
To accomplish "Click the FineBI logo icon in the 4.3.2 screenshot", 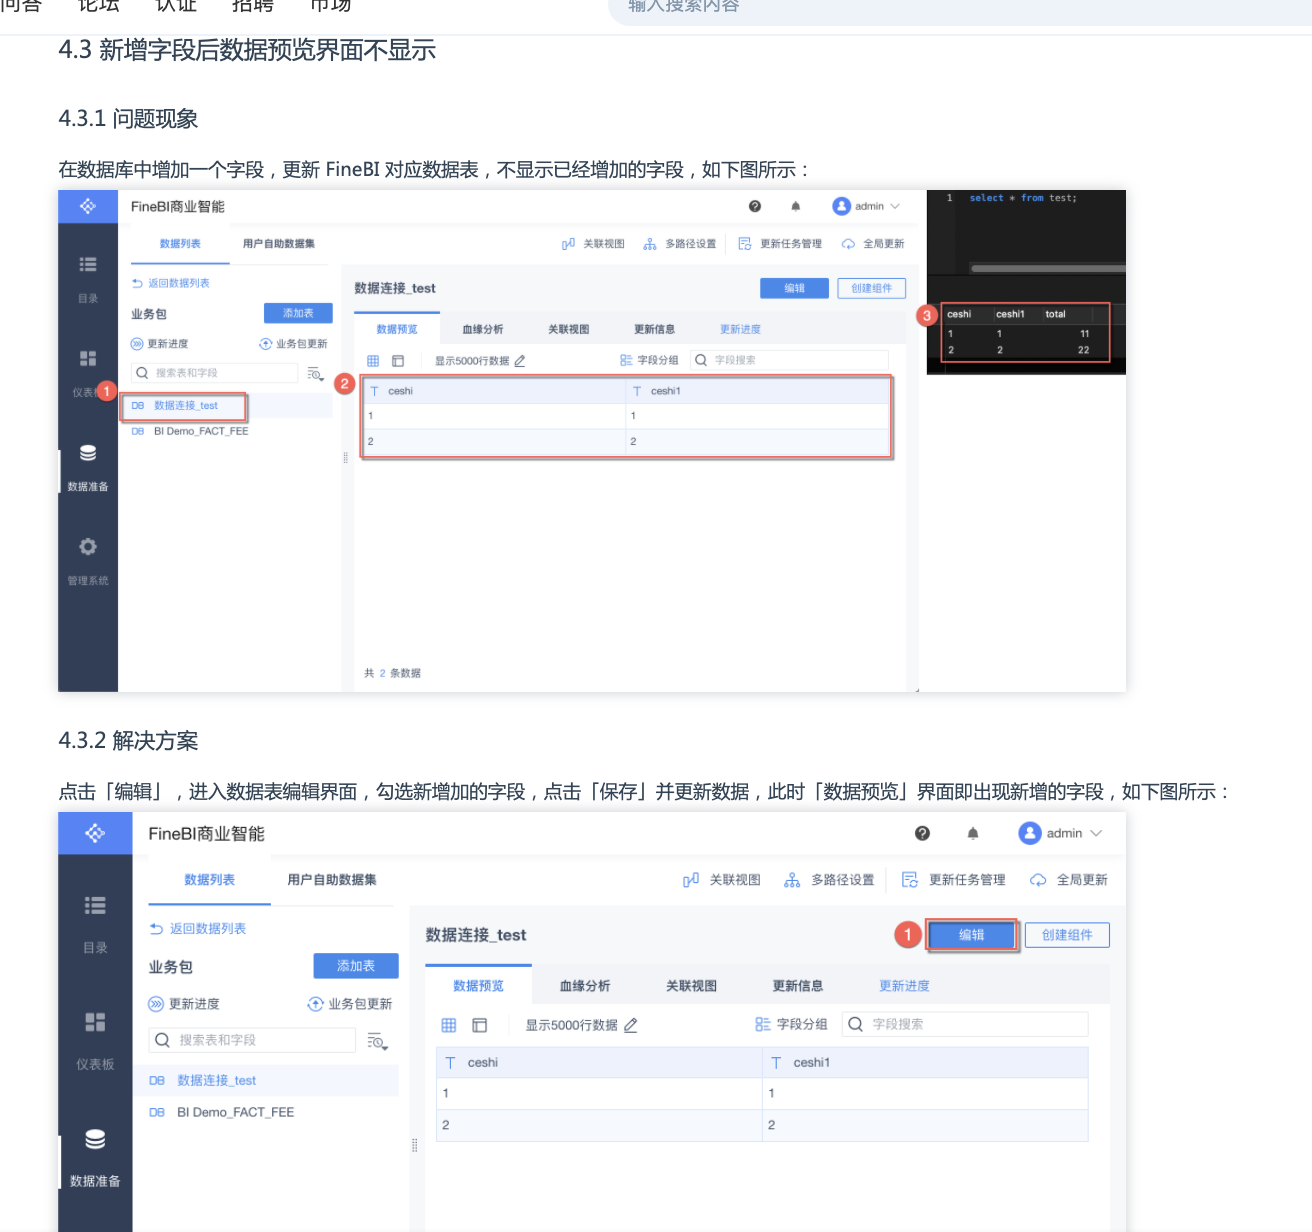I will coord(95,833).
